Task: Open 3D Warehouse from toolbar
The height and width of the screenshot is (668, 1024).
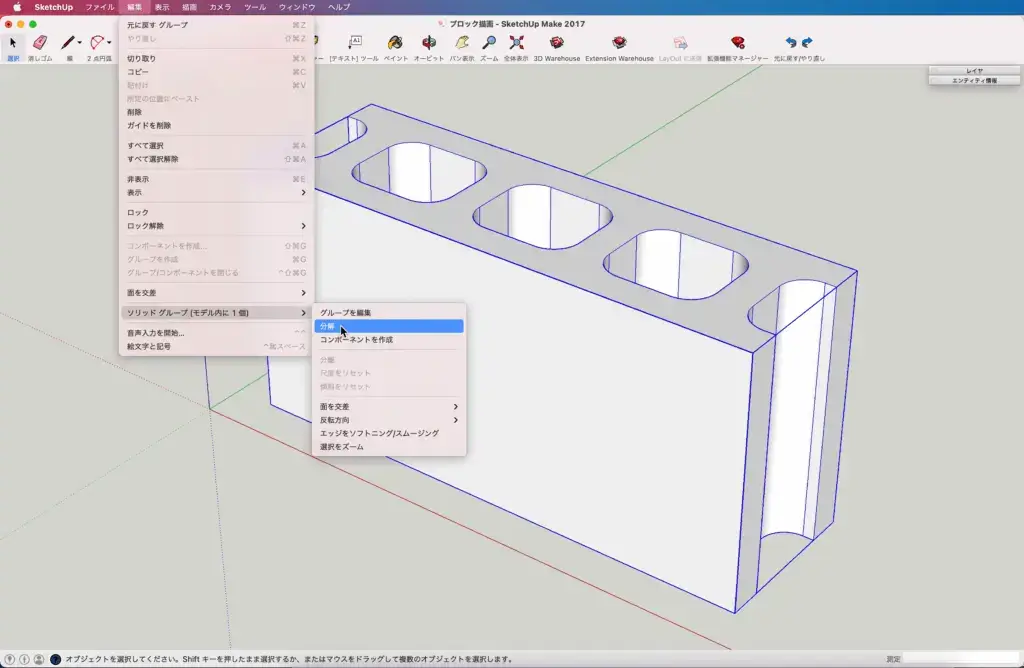Action: coord(556,43)
